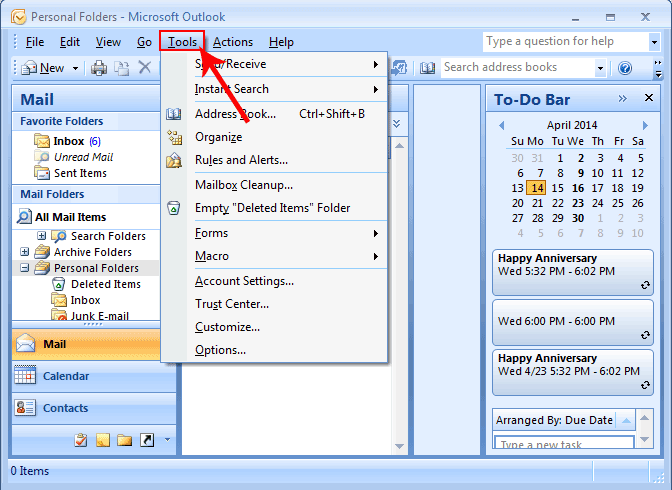The image size is (672, 490).
Task: Open the Wed 6:00 PM - 6:00 PM appointment
Action: coord(573,322)
